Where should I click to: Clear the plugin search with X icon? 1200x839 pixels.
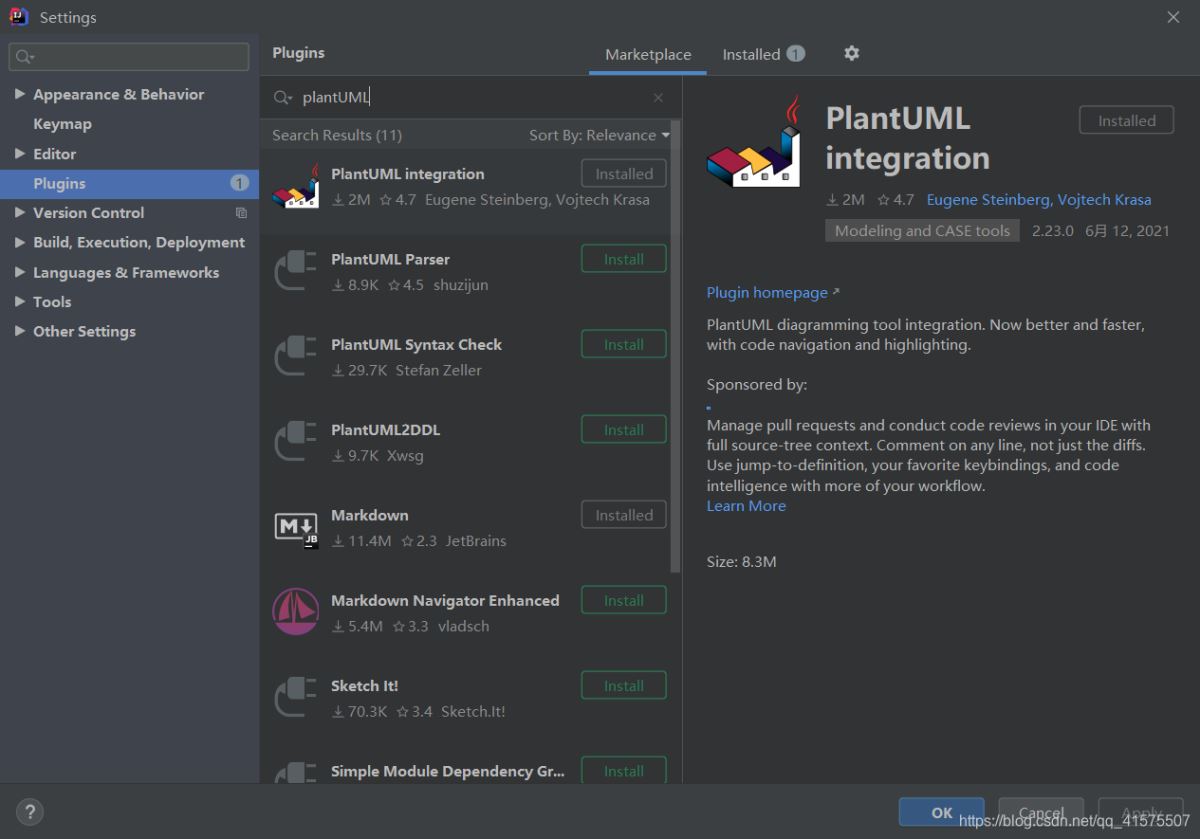pos(658,98)
